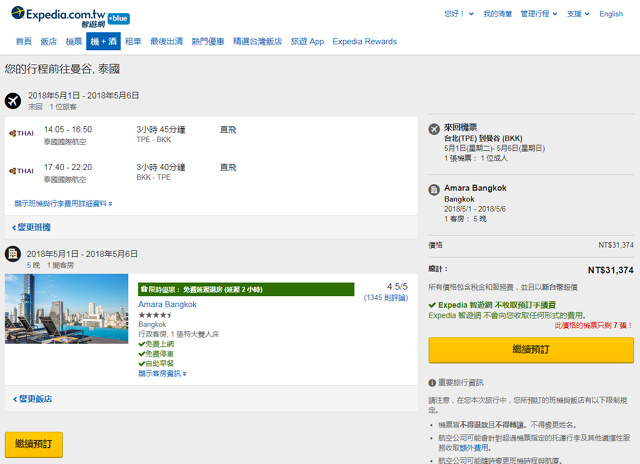Open 精選台灣飯店 tab

coord(258,41)
